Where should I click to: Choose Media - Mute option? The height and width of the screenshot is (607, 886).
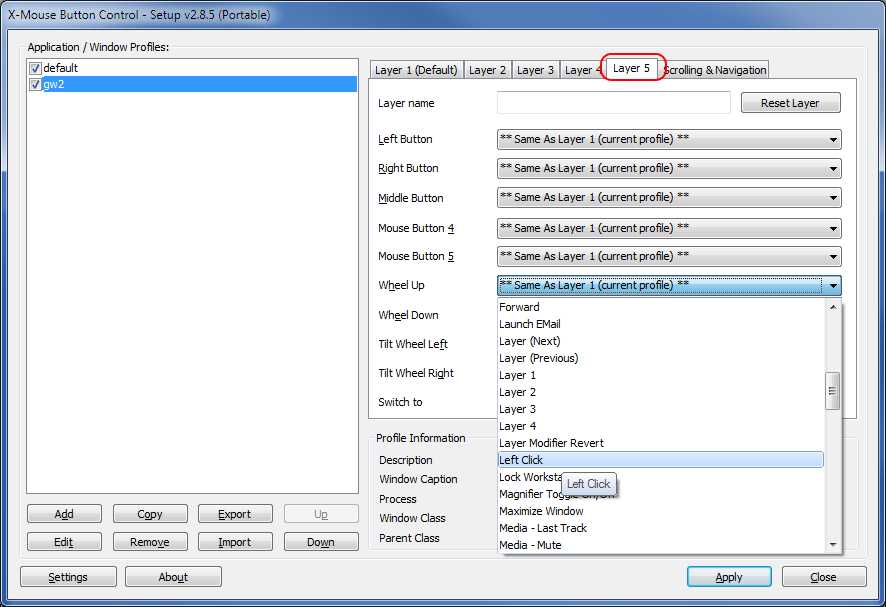(x=530, y=545)
